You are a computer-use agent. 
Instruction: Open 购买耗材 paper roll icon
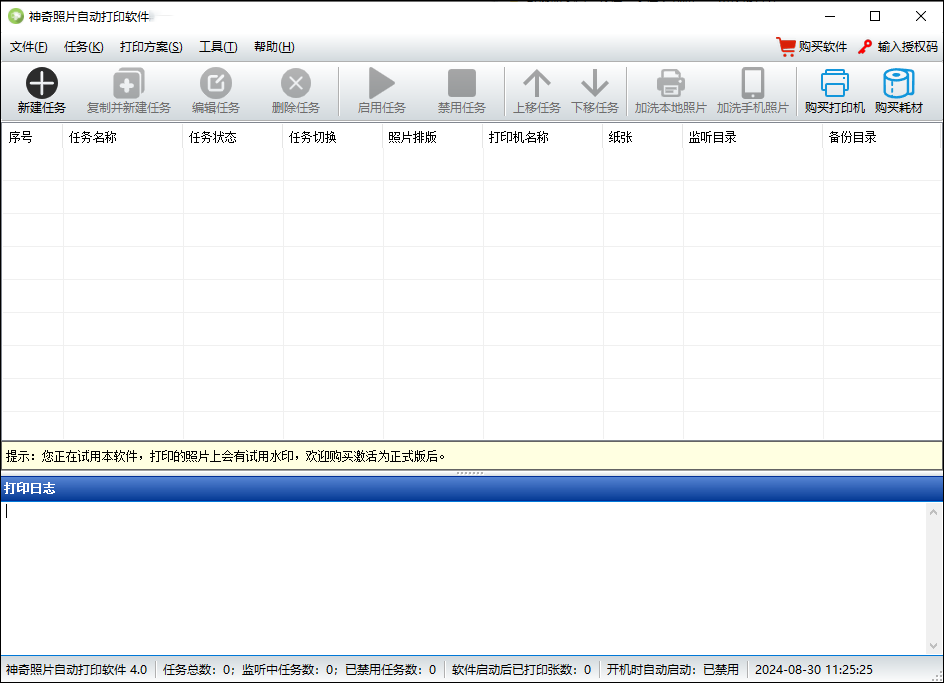(x=898, y=83)
